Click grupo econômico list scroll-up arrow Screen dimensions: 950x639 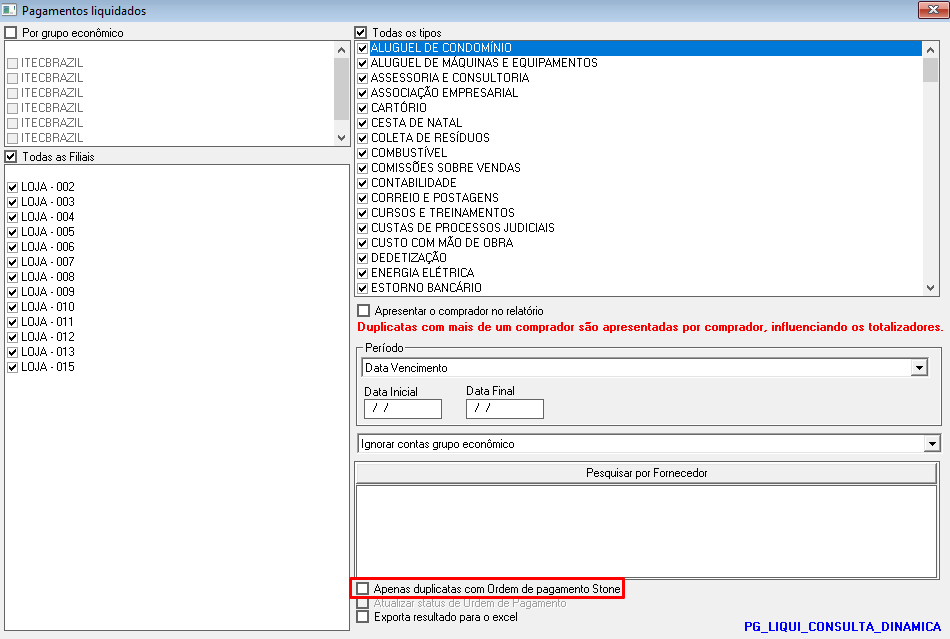(341, 50)
